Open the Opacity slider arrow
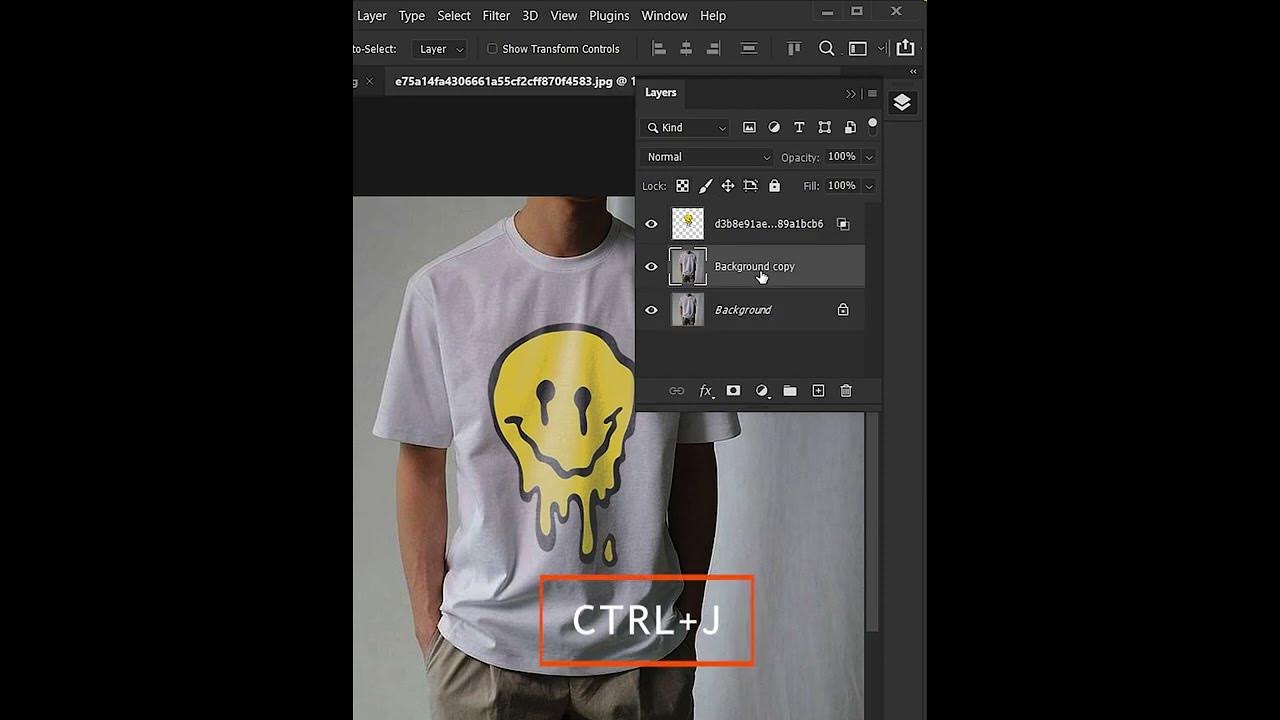Viewport: 1280px width, 720px height. coord(869,157)
